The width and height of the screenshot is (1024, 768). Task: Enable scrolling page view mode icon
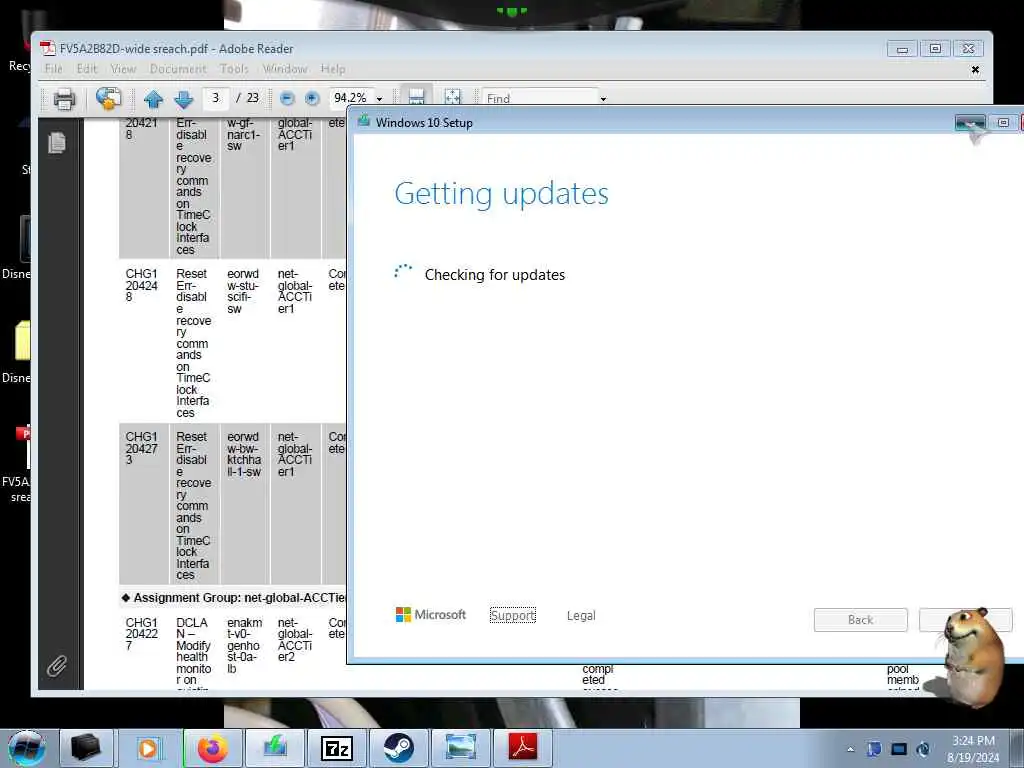click(416, 97)
